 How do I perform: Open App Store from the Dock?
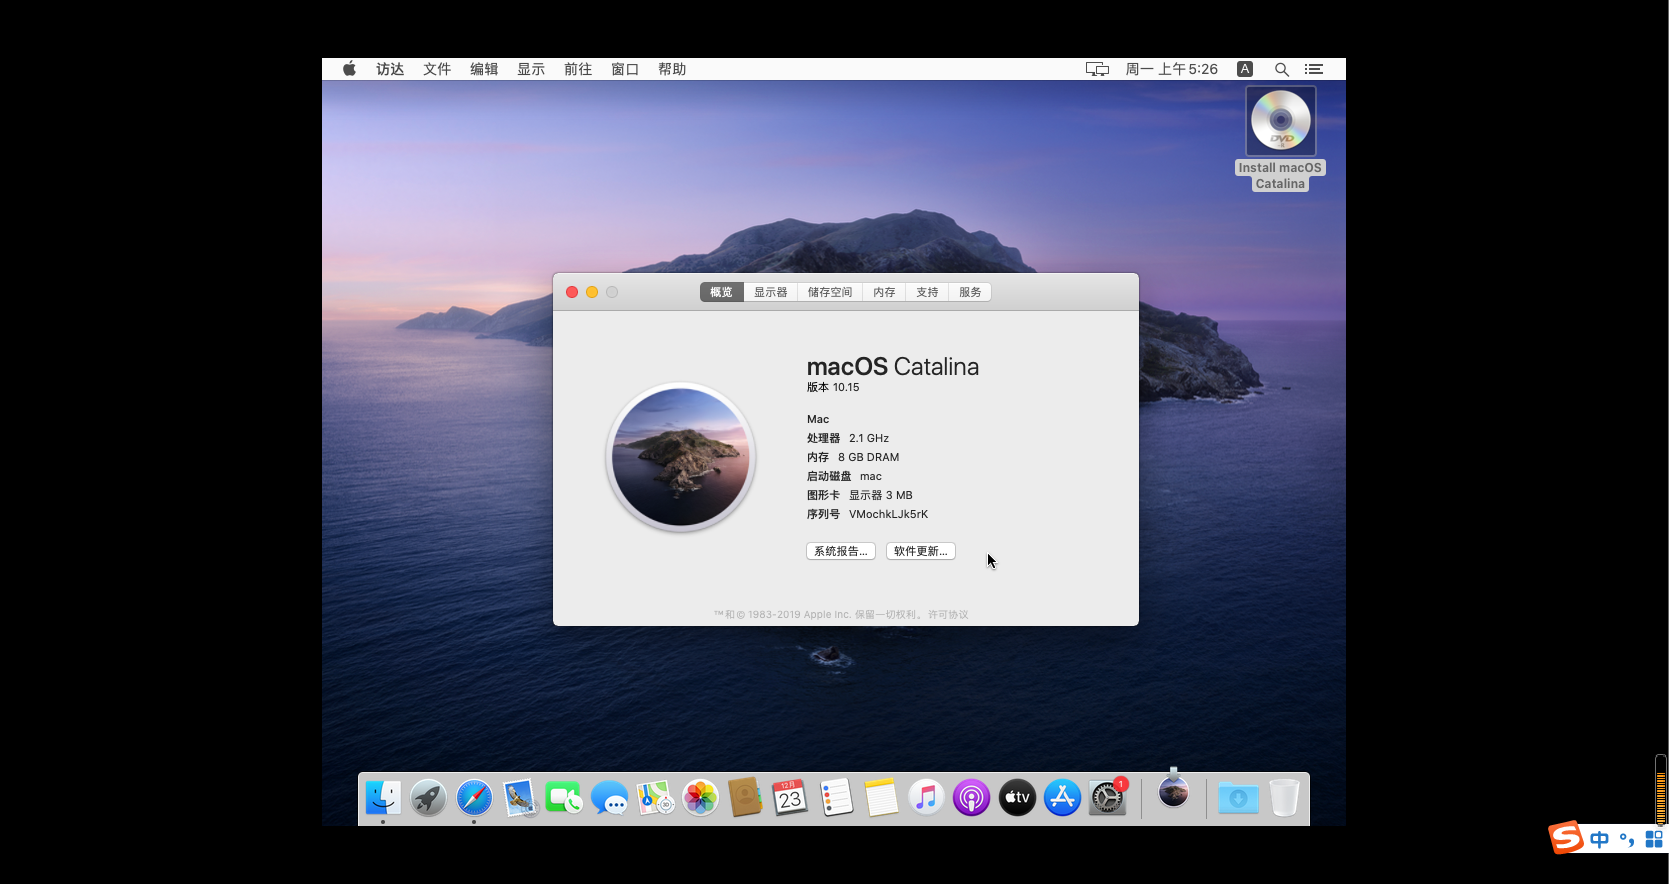click(1062, 798)
